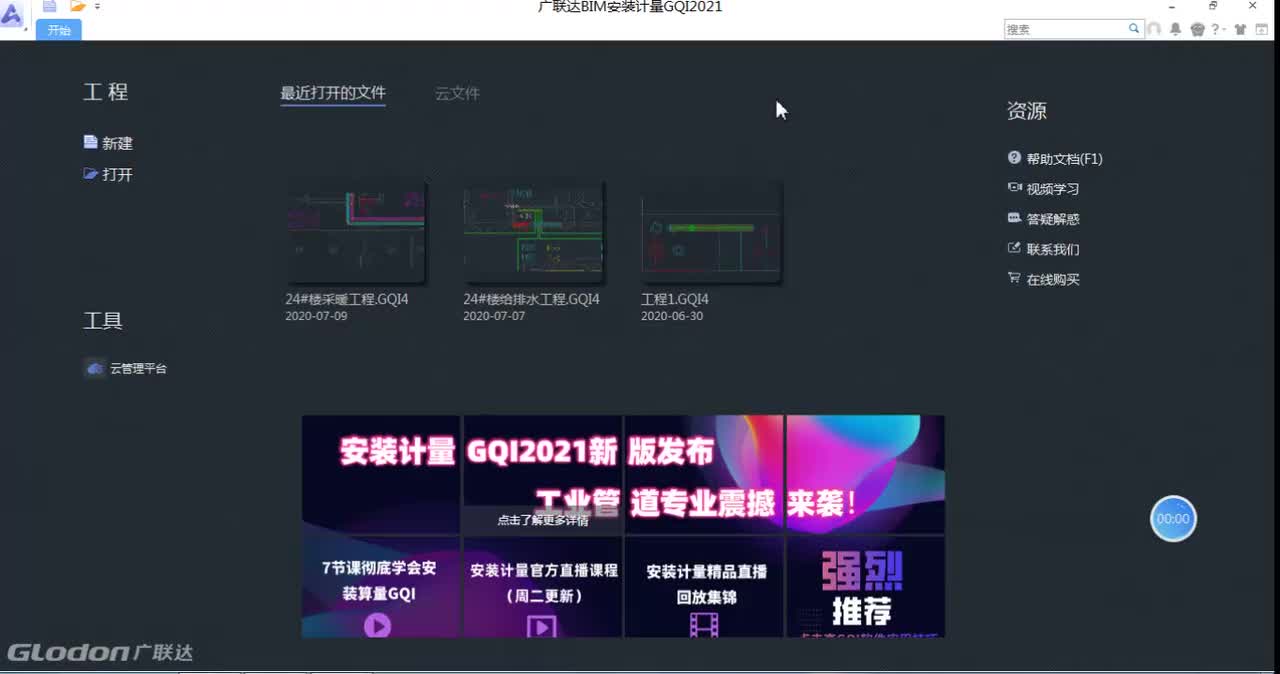Click the shirt skin-change icon
Viewport: 1280px width, 674px height.
1241,29
